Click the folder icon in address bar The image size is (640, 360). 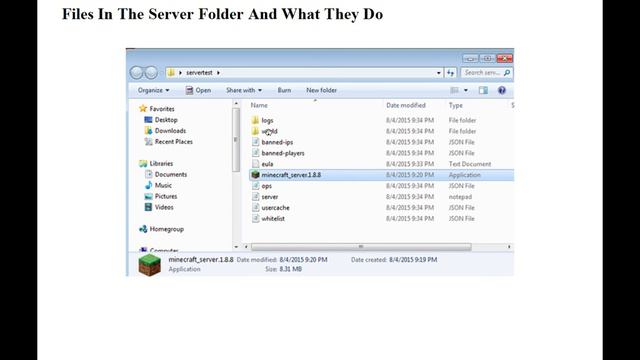(x=171, y=73)
